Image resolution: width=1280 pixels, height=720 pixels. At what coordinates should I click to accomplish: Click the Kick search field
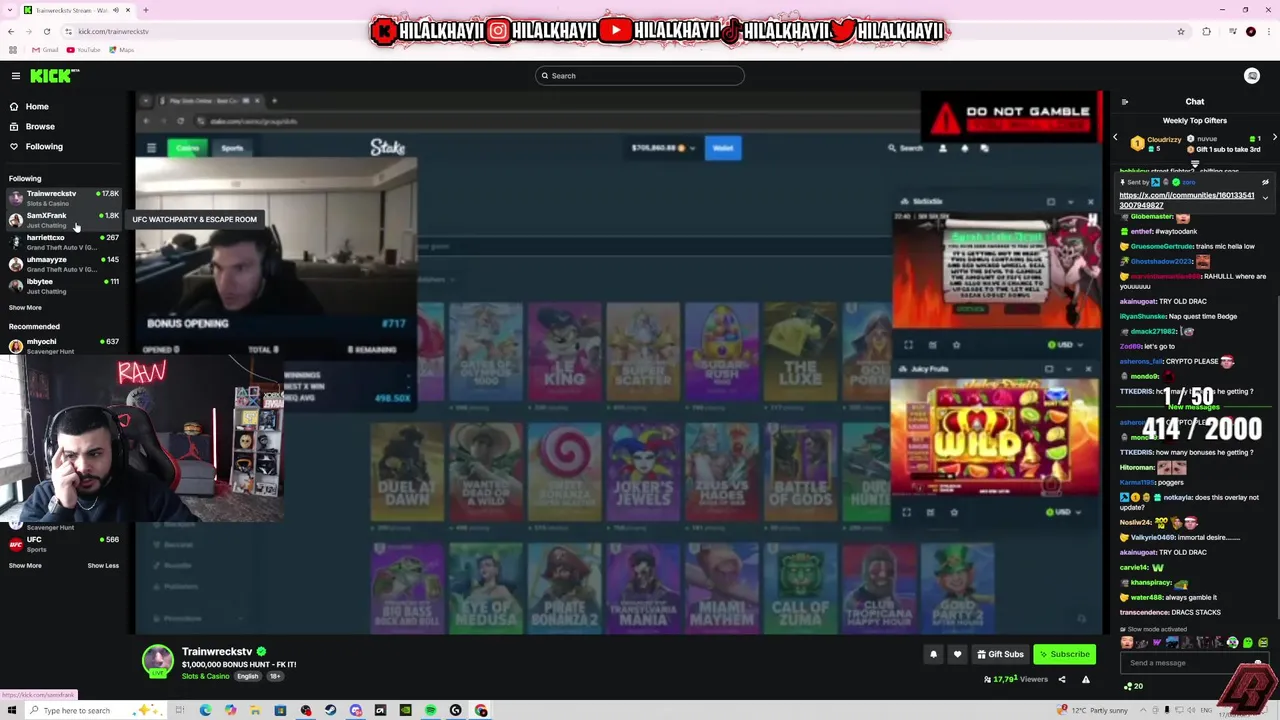pos(640,76)
